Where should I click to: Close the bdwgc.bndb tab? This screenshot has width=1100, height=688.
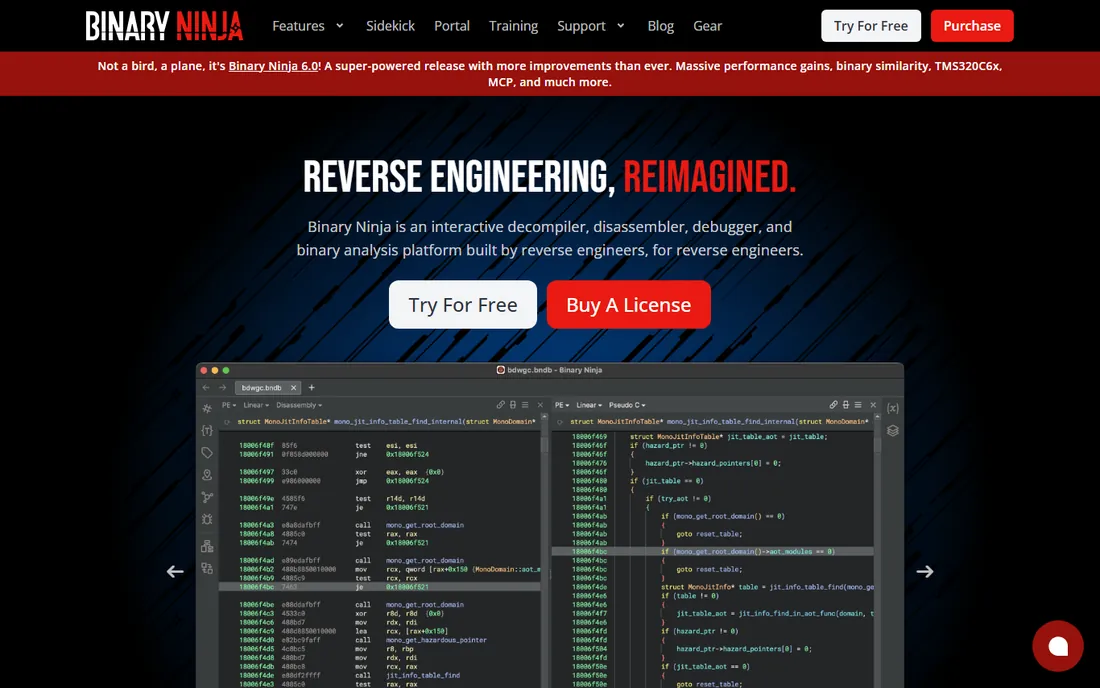click(293, 387)
